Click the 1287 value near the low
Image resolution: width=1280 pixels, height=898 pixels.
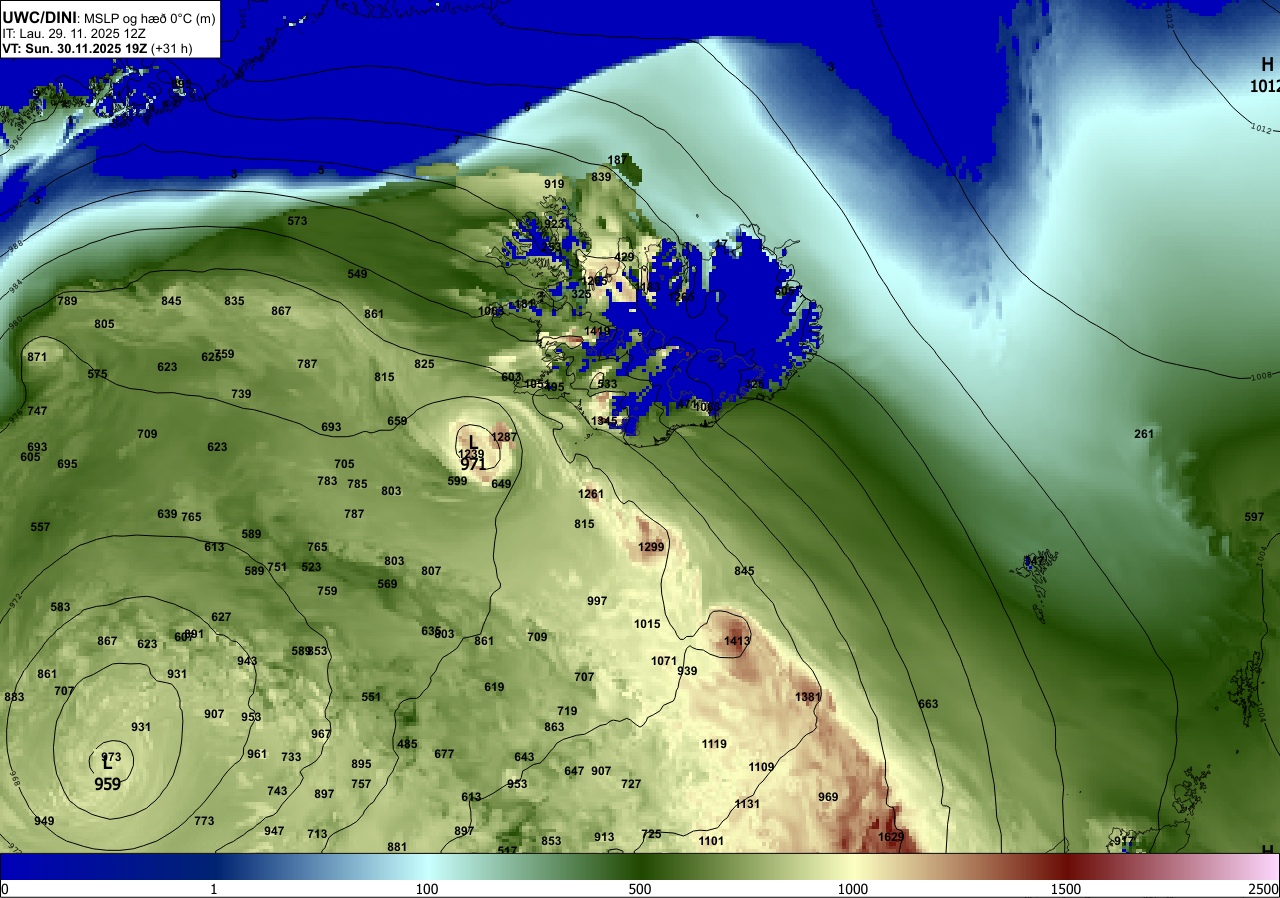tap(505, 437)
